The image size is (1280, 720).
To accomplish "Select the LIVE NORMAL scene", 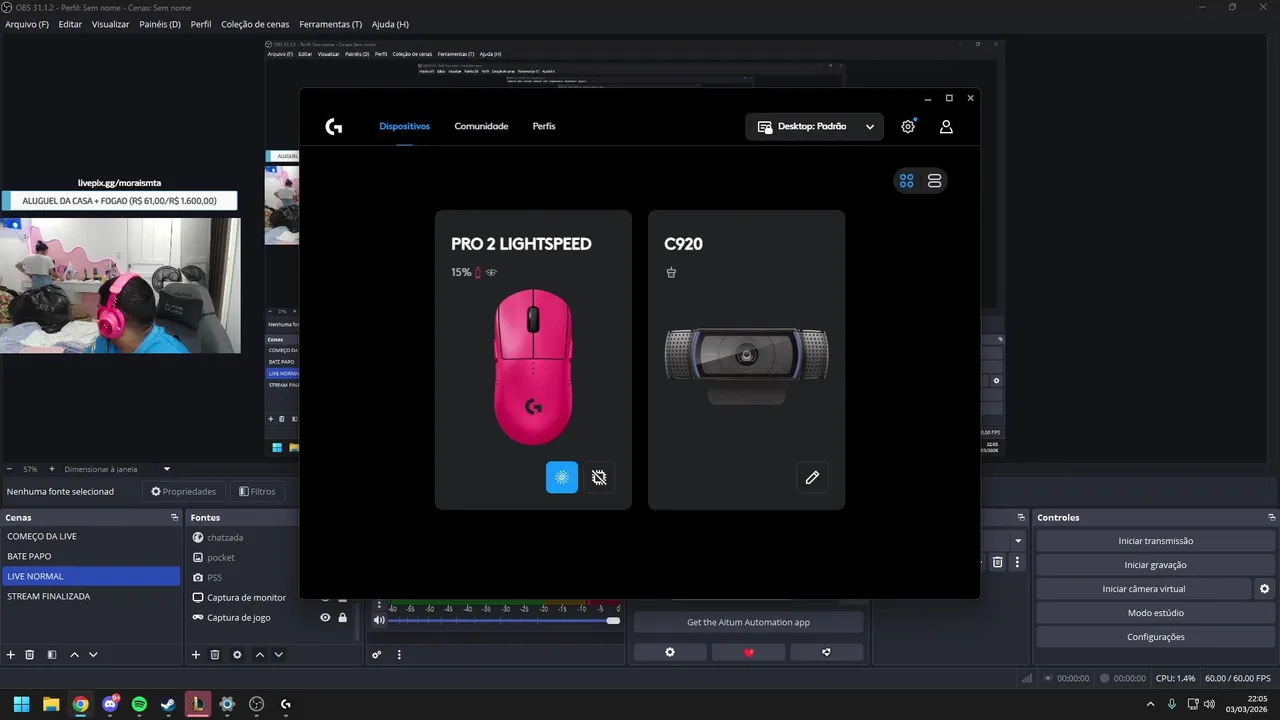I will click(90, 576).
